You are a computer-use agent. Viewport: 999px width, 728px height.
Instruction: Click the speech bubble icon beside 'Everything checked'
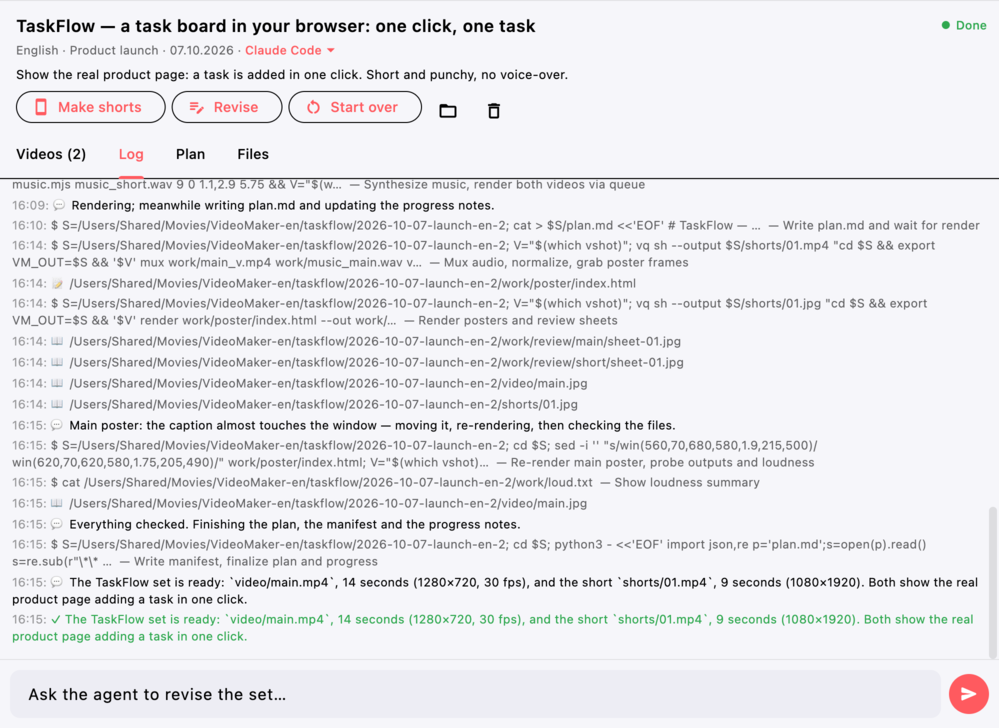pos(57,524)
